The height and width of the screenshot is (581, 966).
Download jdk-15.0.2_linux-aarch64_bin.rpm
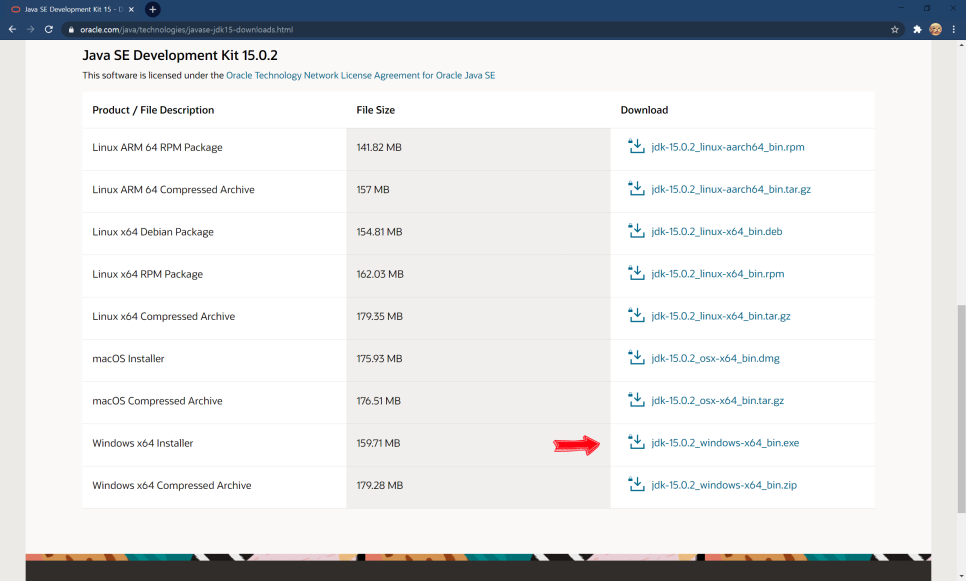728,147
